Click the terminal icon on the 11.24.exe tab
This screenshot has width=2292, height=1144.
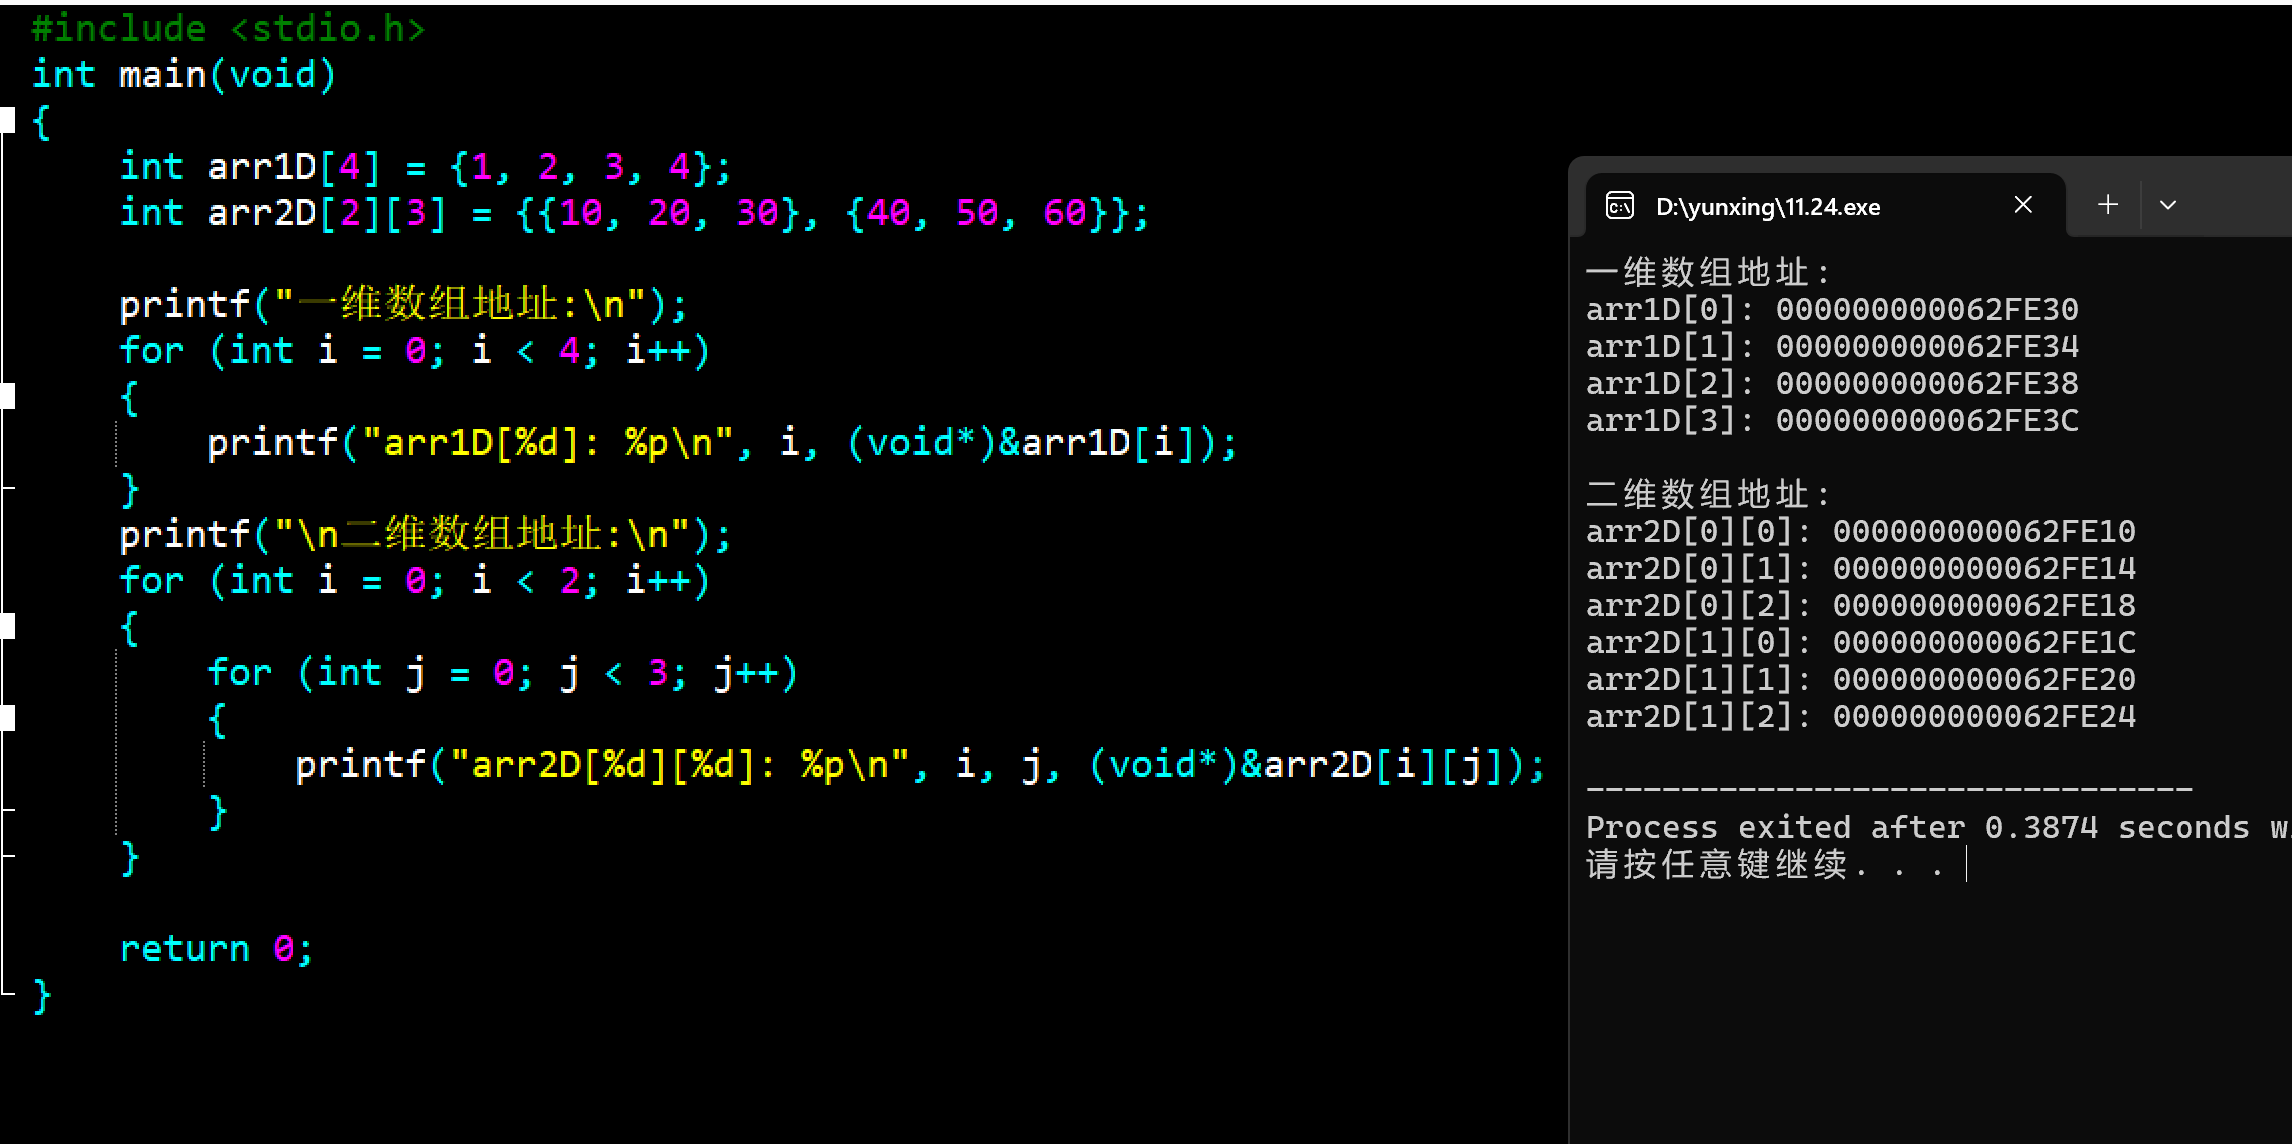pyautogui.click(x=1619, y=206)
